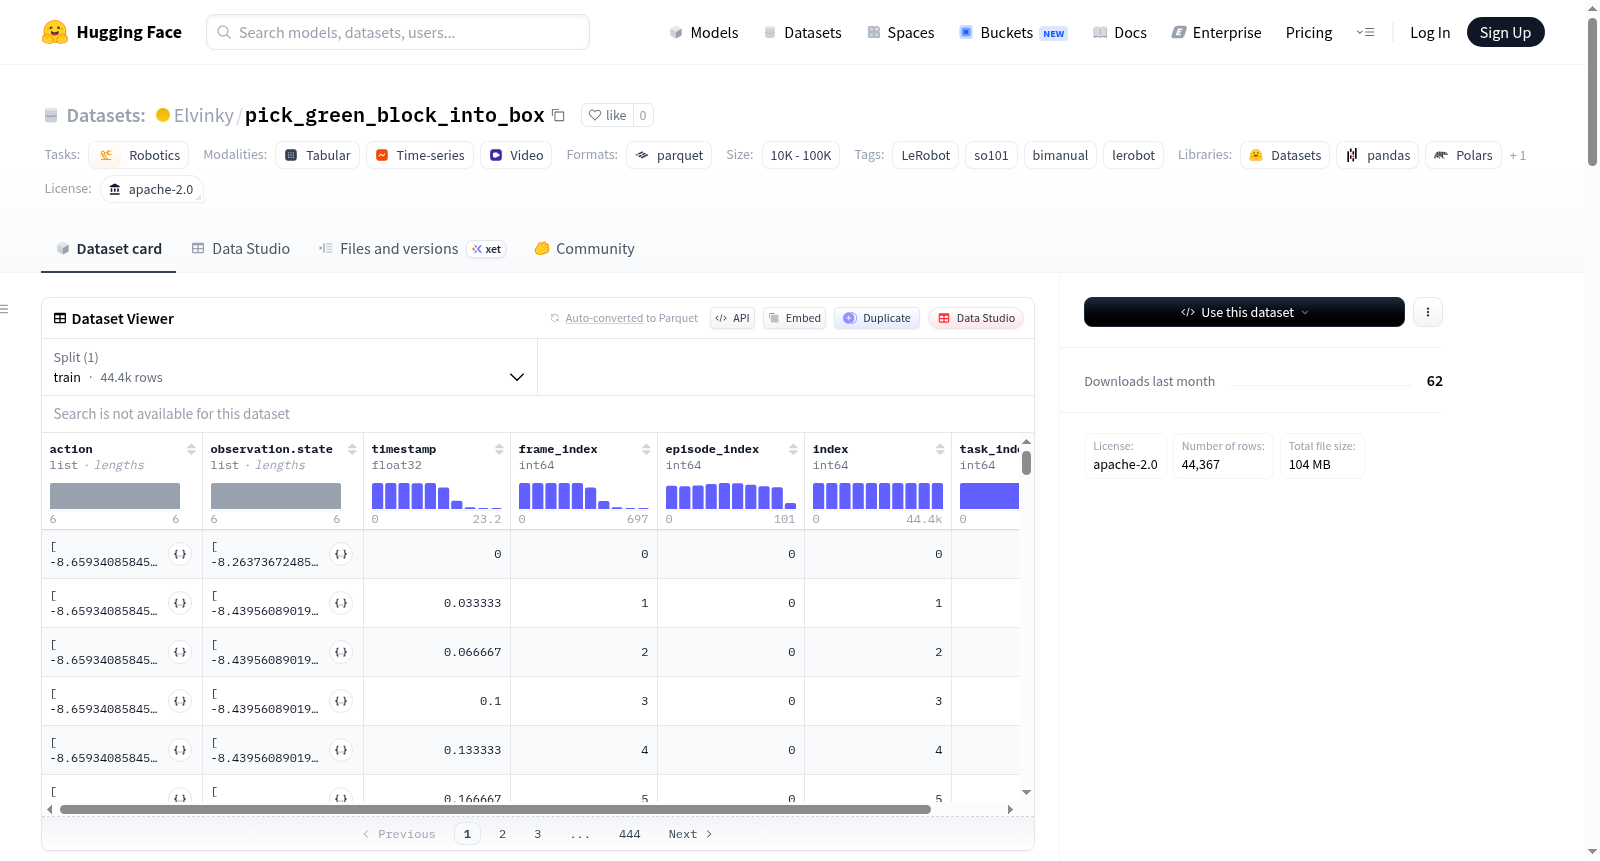Filter by the bimanual tag
1600x861 pixels.
(x=1060, y=155)
